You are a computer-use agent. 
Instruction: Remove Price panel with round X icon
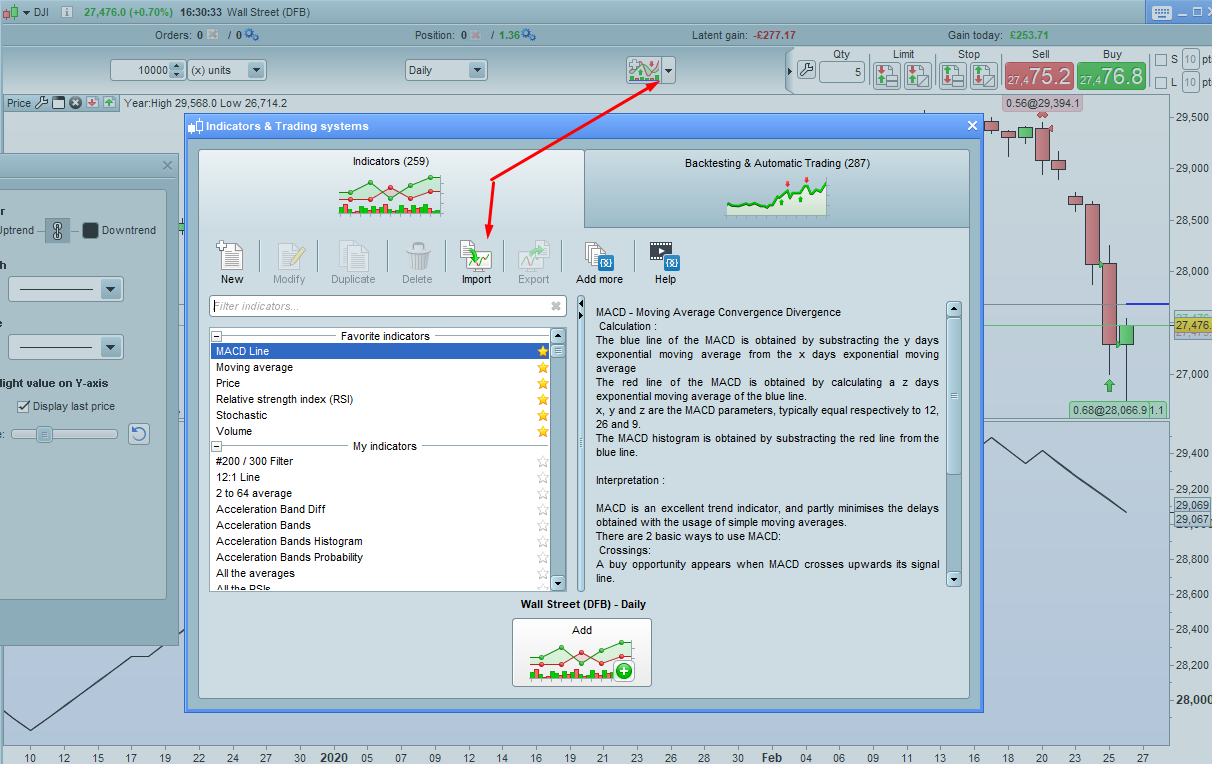[75, 102]
